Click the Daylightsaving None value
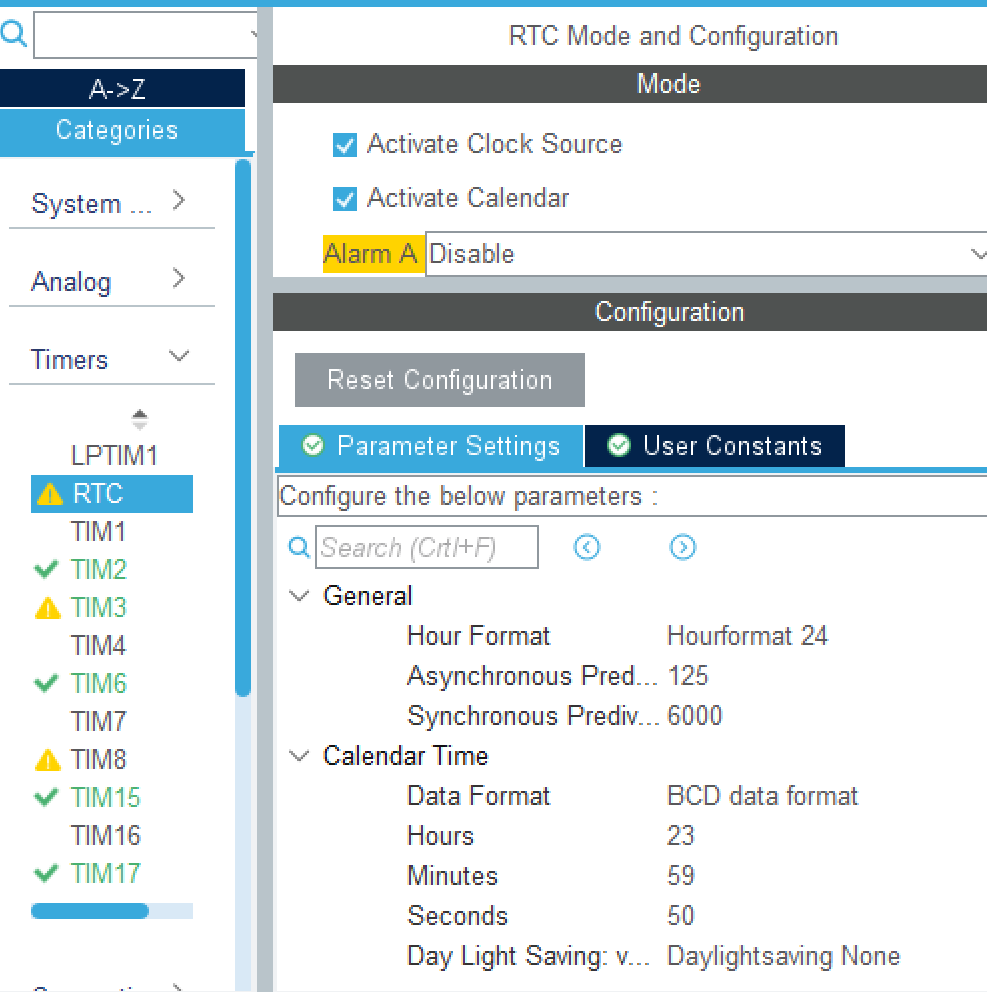The image size is (987, 992). [783, 956]
